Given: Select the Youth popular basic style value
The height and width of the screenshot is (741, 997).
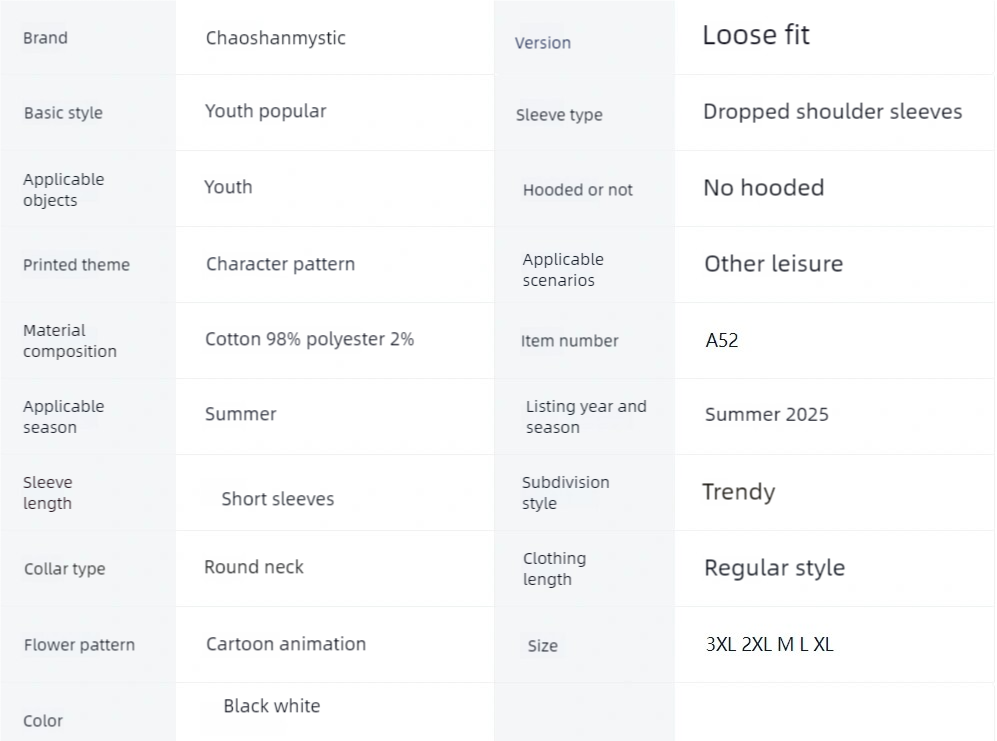Looking at the screenshot, I should pos(265,111).
